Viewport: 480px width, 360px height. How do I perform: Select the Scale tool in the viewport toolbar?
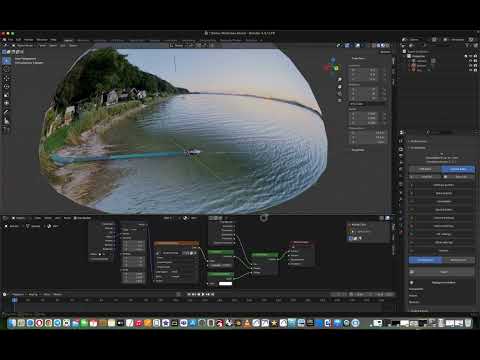(6, 95)
